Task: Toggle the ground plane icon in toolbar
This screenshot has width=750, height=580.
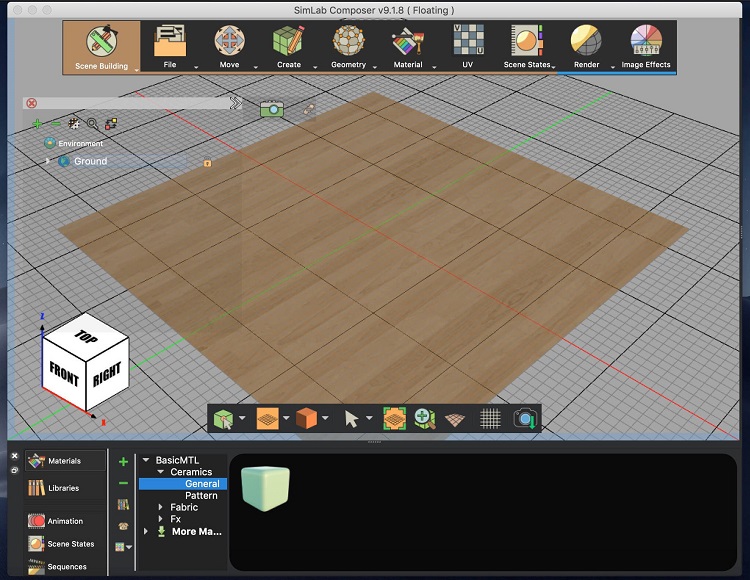Action: coord(456,419)
